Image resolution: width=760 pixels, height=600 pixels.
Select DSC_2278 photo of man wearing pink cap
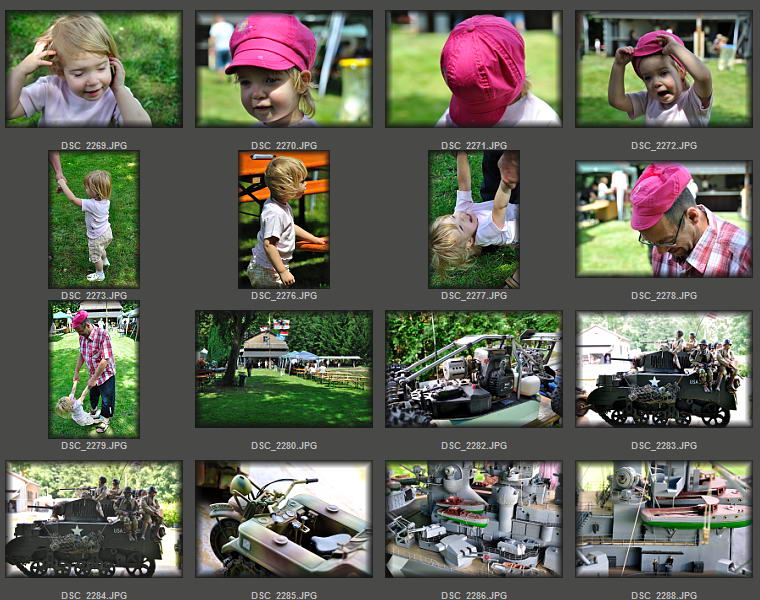pos(664,219)
